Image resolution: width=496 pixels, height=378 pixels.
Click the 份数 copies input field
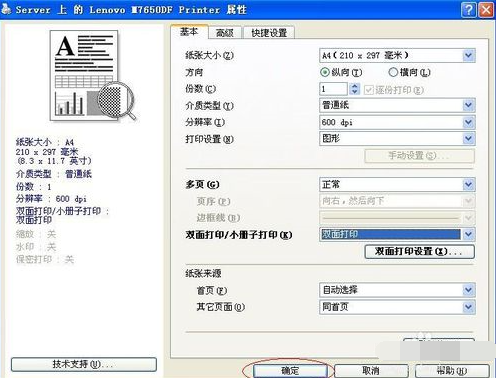point(333,89)
